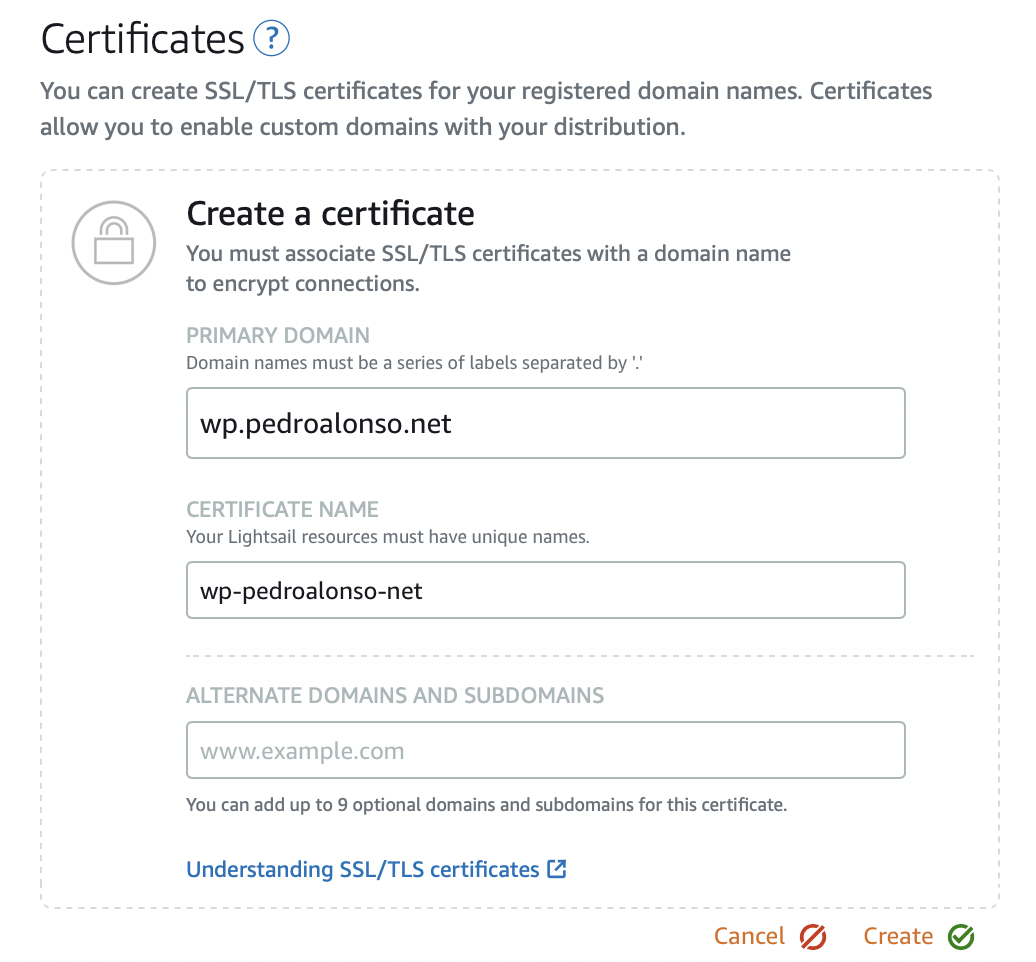The width and height of the screenshot is (1036, 962).
Task: Select the CERTIFICATE NAME field showing wp-pedroalonso-net
Action: (545, 590)
